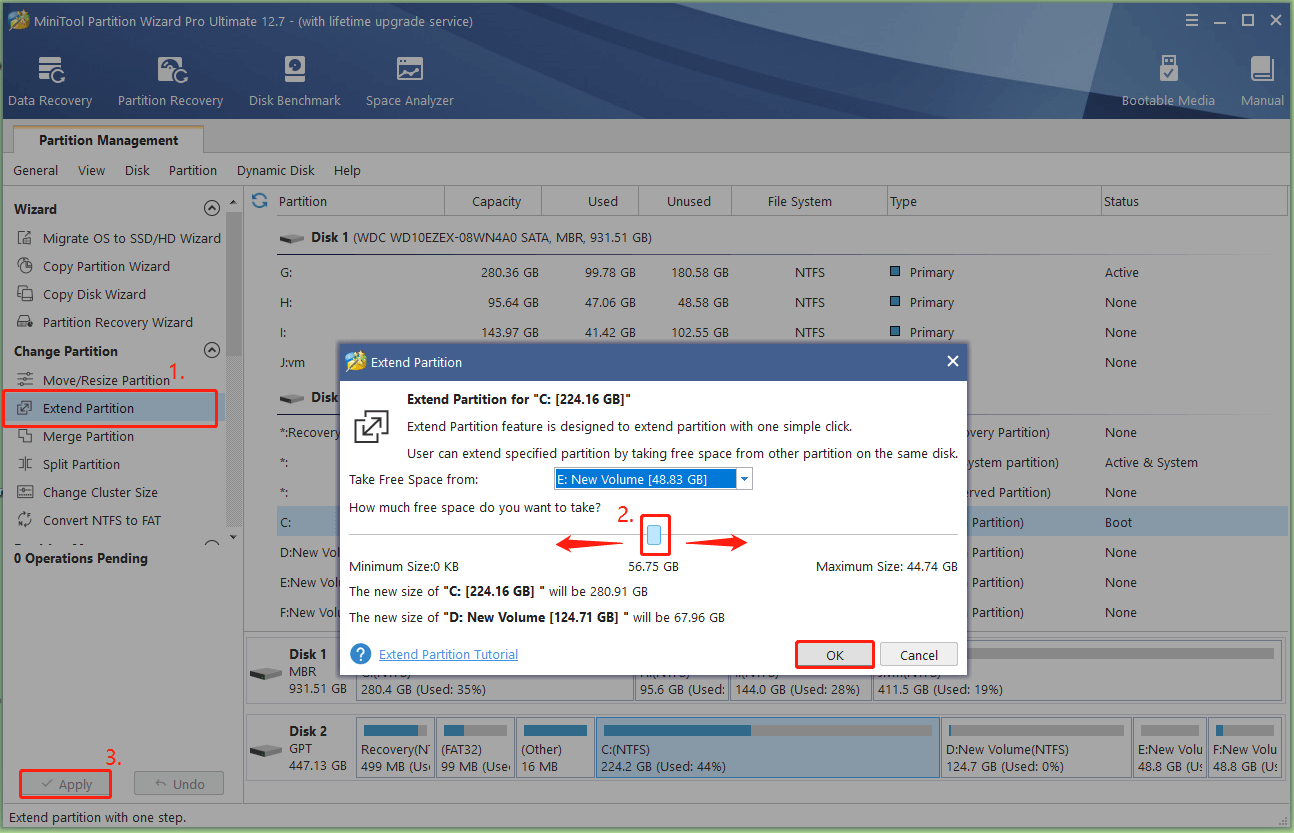Open the Partition Recovery tool

(x=170, y=82)
